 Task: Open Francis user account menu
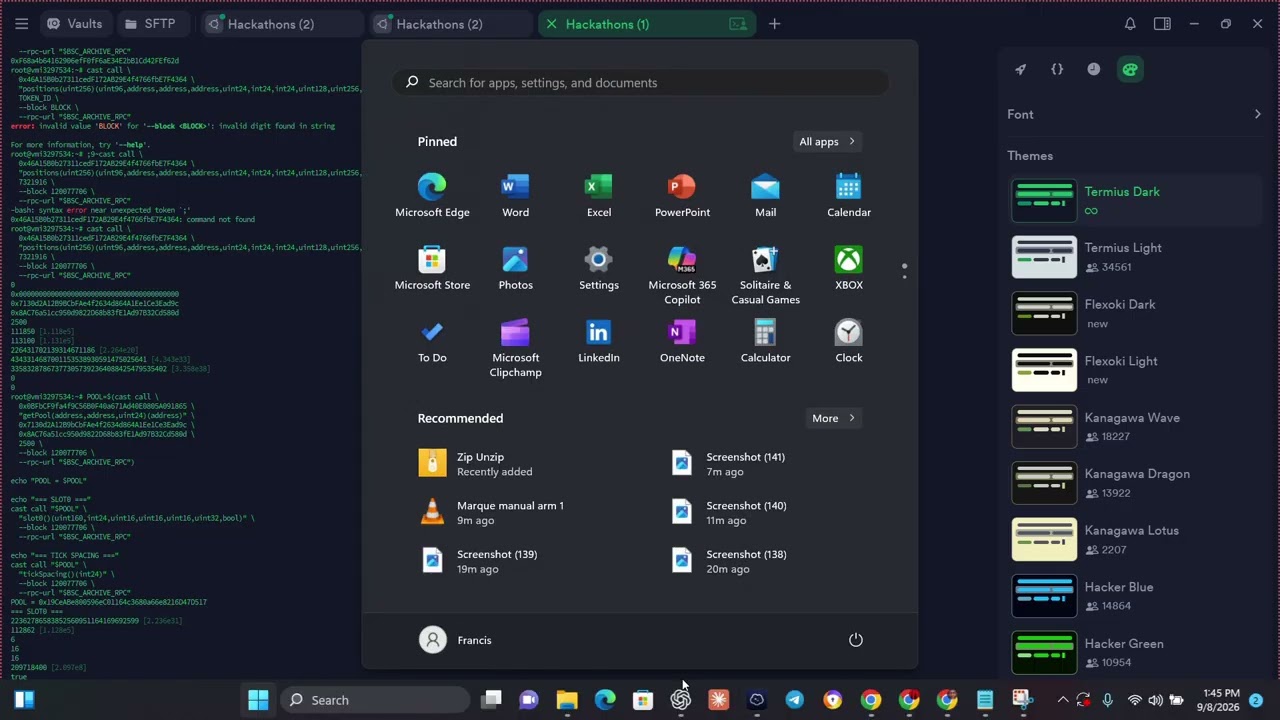(x=456, y=640)
